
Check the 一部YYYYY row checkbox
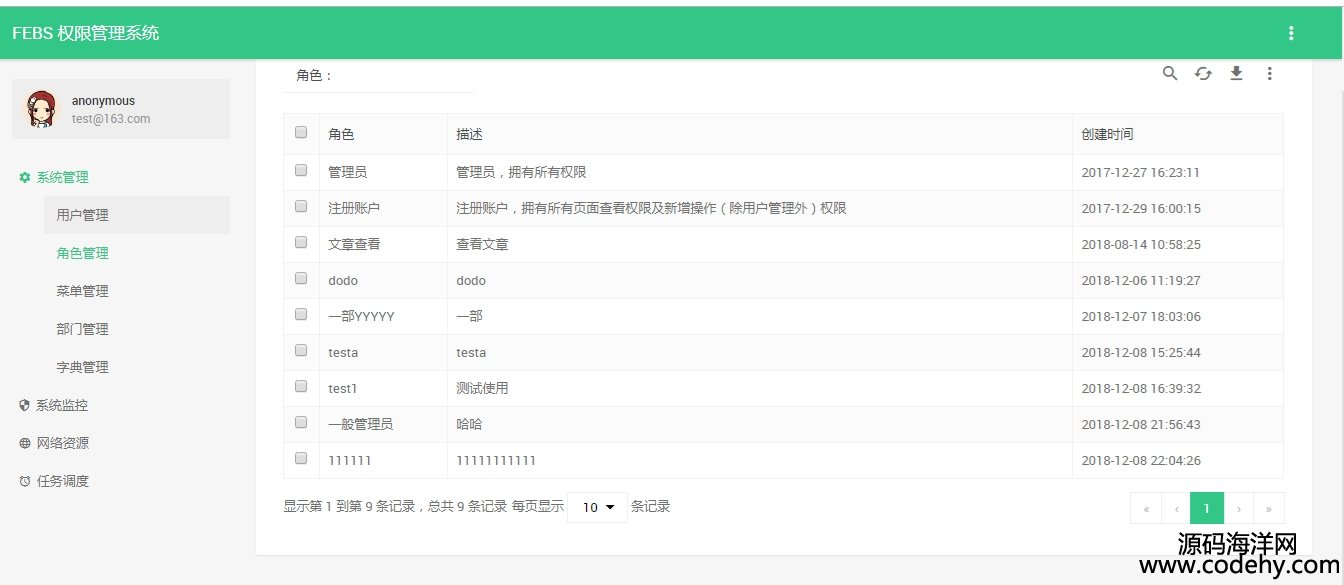(x=301, y=314)
